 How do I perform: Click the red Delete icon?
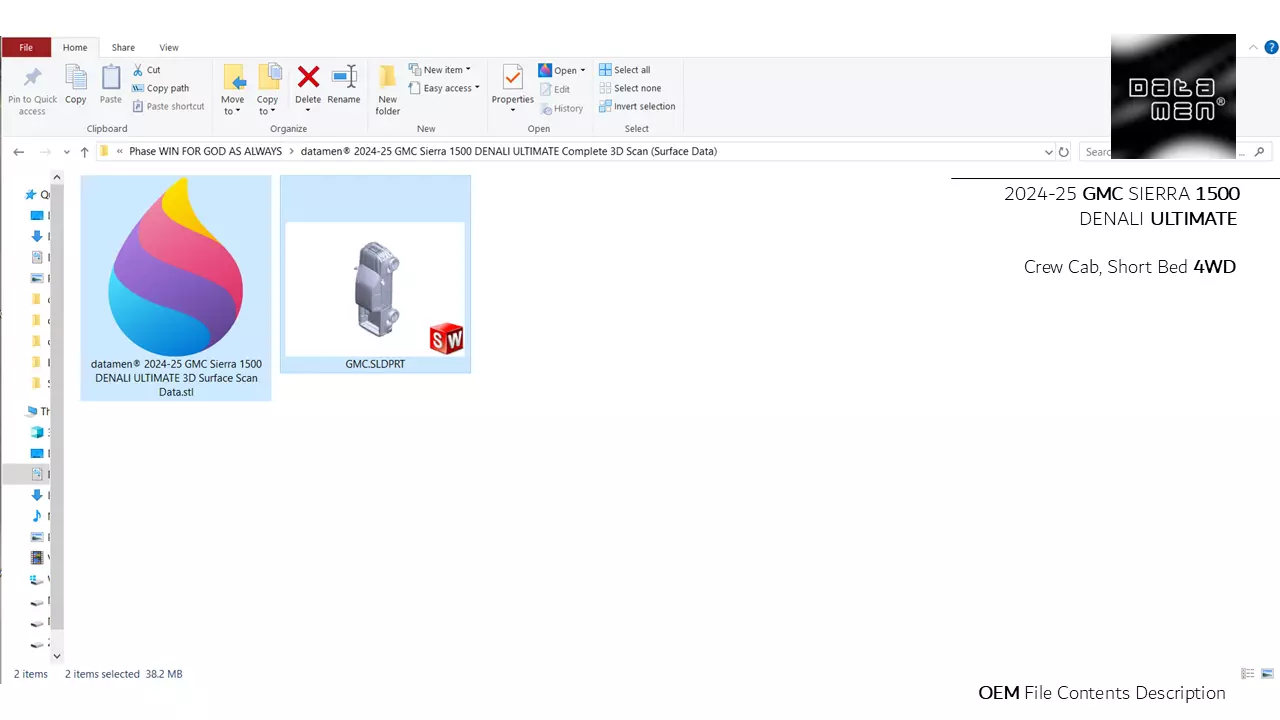pyautogui.click(x=308, y=76)
